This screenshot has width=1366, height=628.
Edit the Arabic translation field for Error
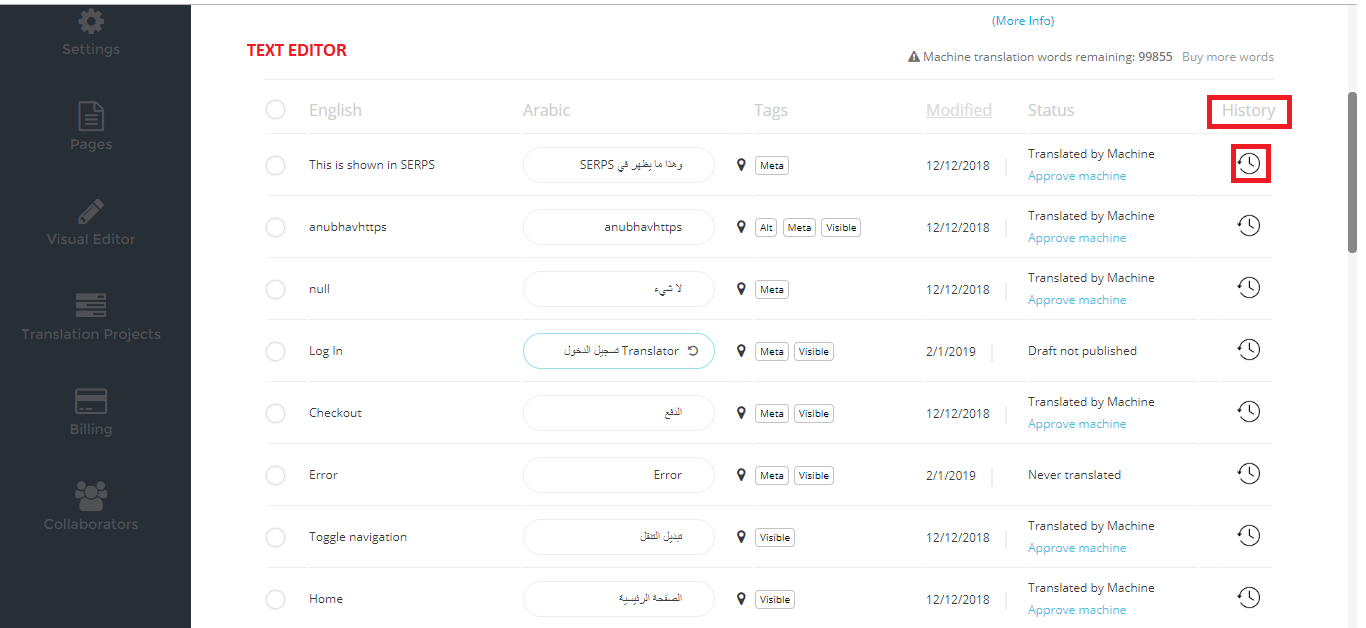point(618,475)
